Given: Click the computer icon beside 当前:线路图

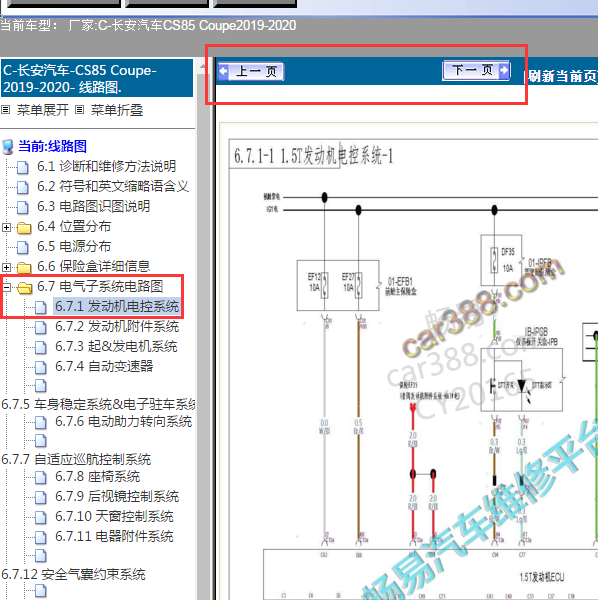Looking at the screenshot, I should point(8,147).
